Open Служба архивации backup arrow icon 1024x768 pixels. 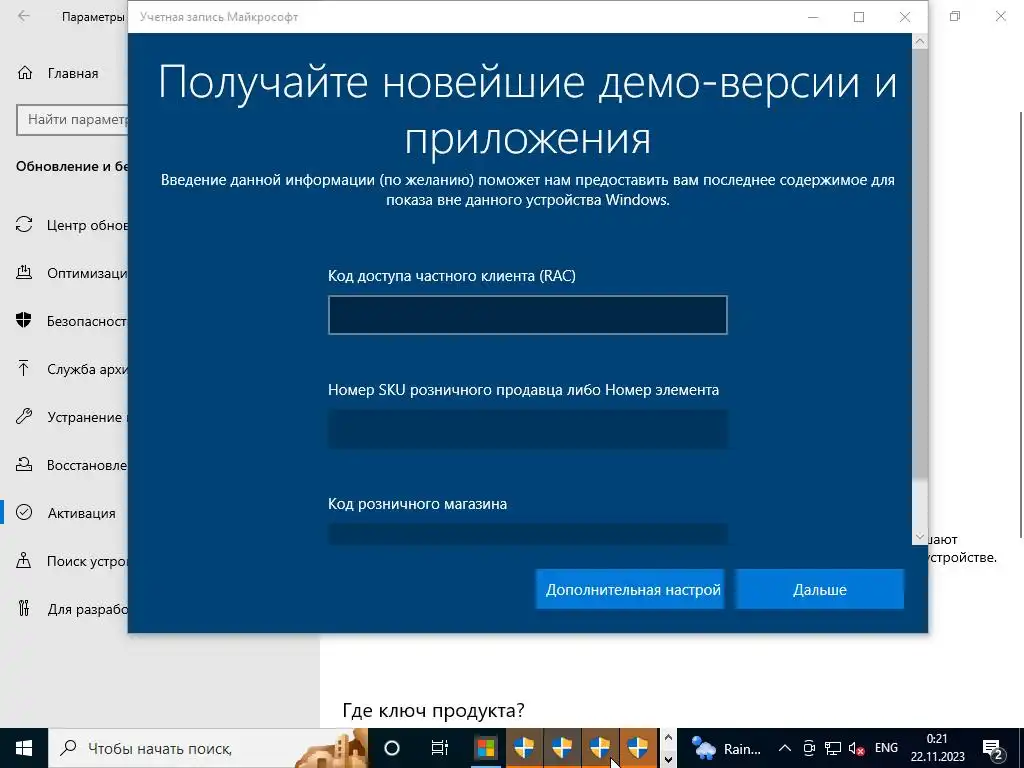pyautogui.click(x=24, y=368)
